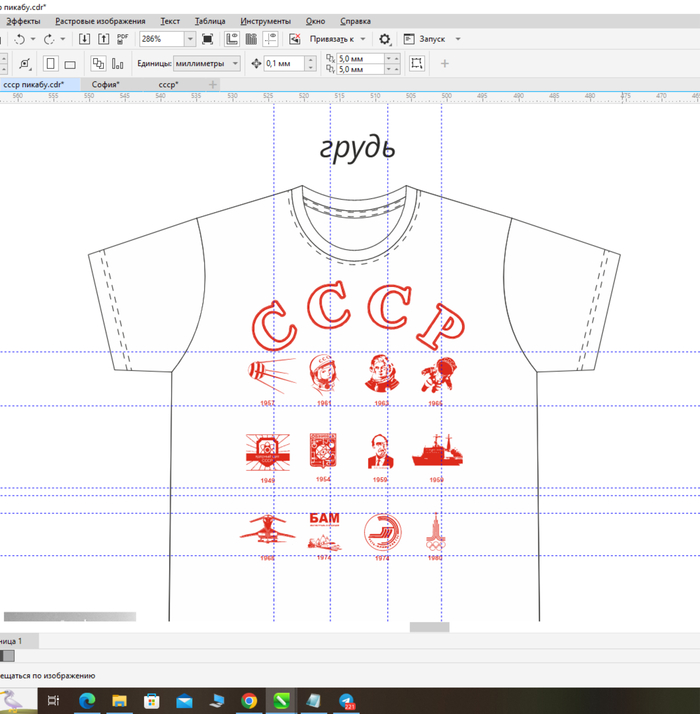The image size is (700, 714).
Task: Open Telegram from the taskbar
Action: pos(346,700)
